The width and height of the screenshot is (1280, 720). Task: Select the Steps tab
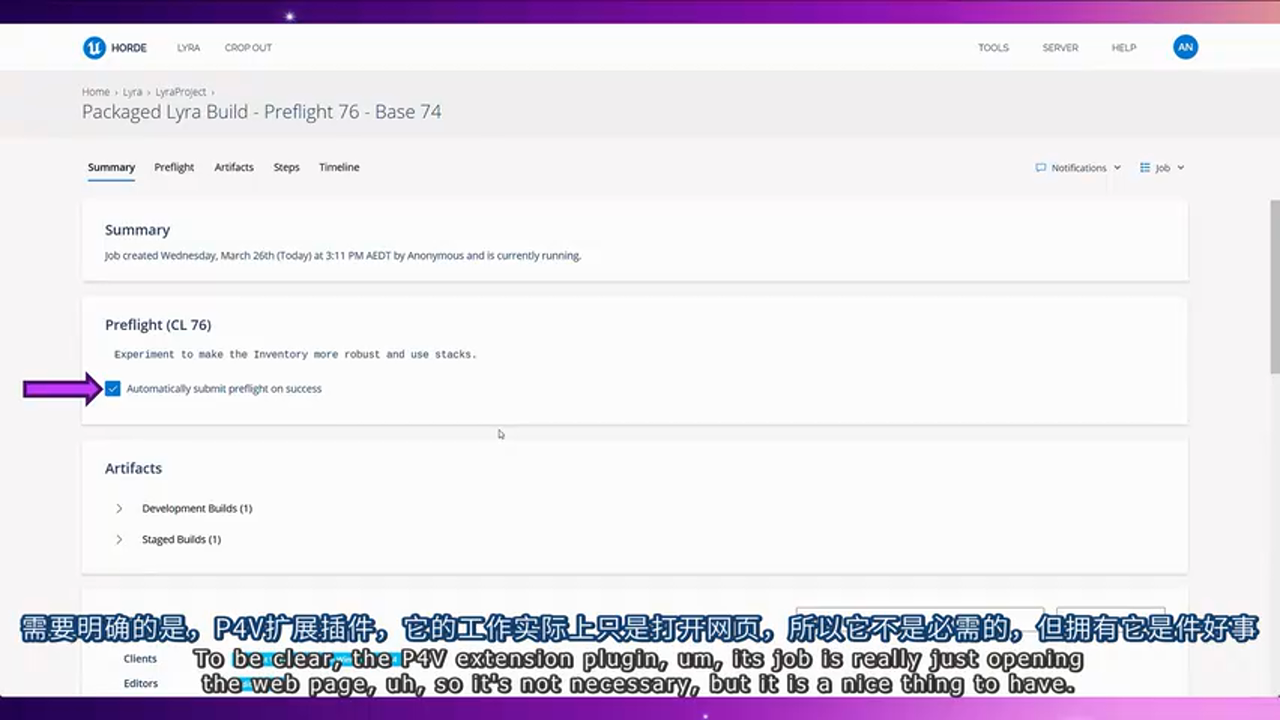[x=286, y=167]
